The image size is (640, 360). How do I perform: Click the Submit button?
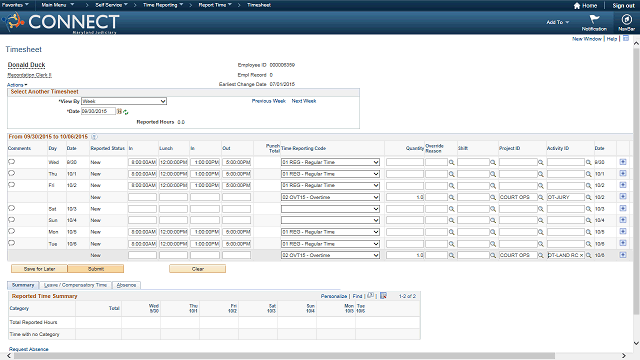pyautogui.click(x=96, y=269)
